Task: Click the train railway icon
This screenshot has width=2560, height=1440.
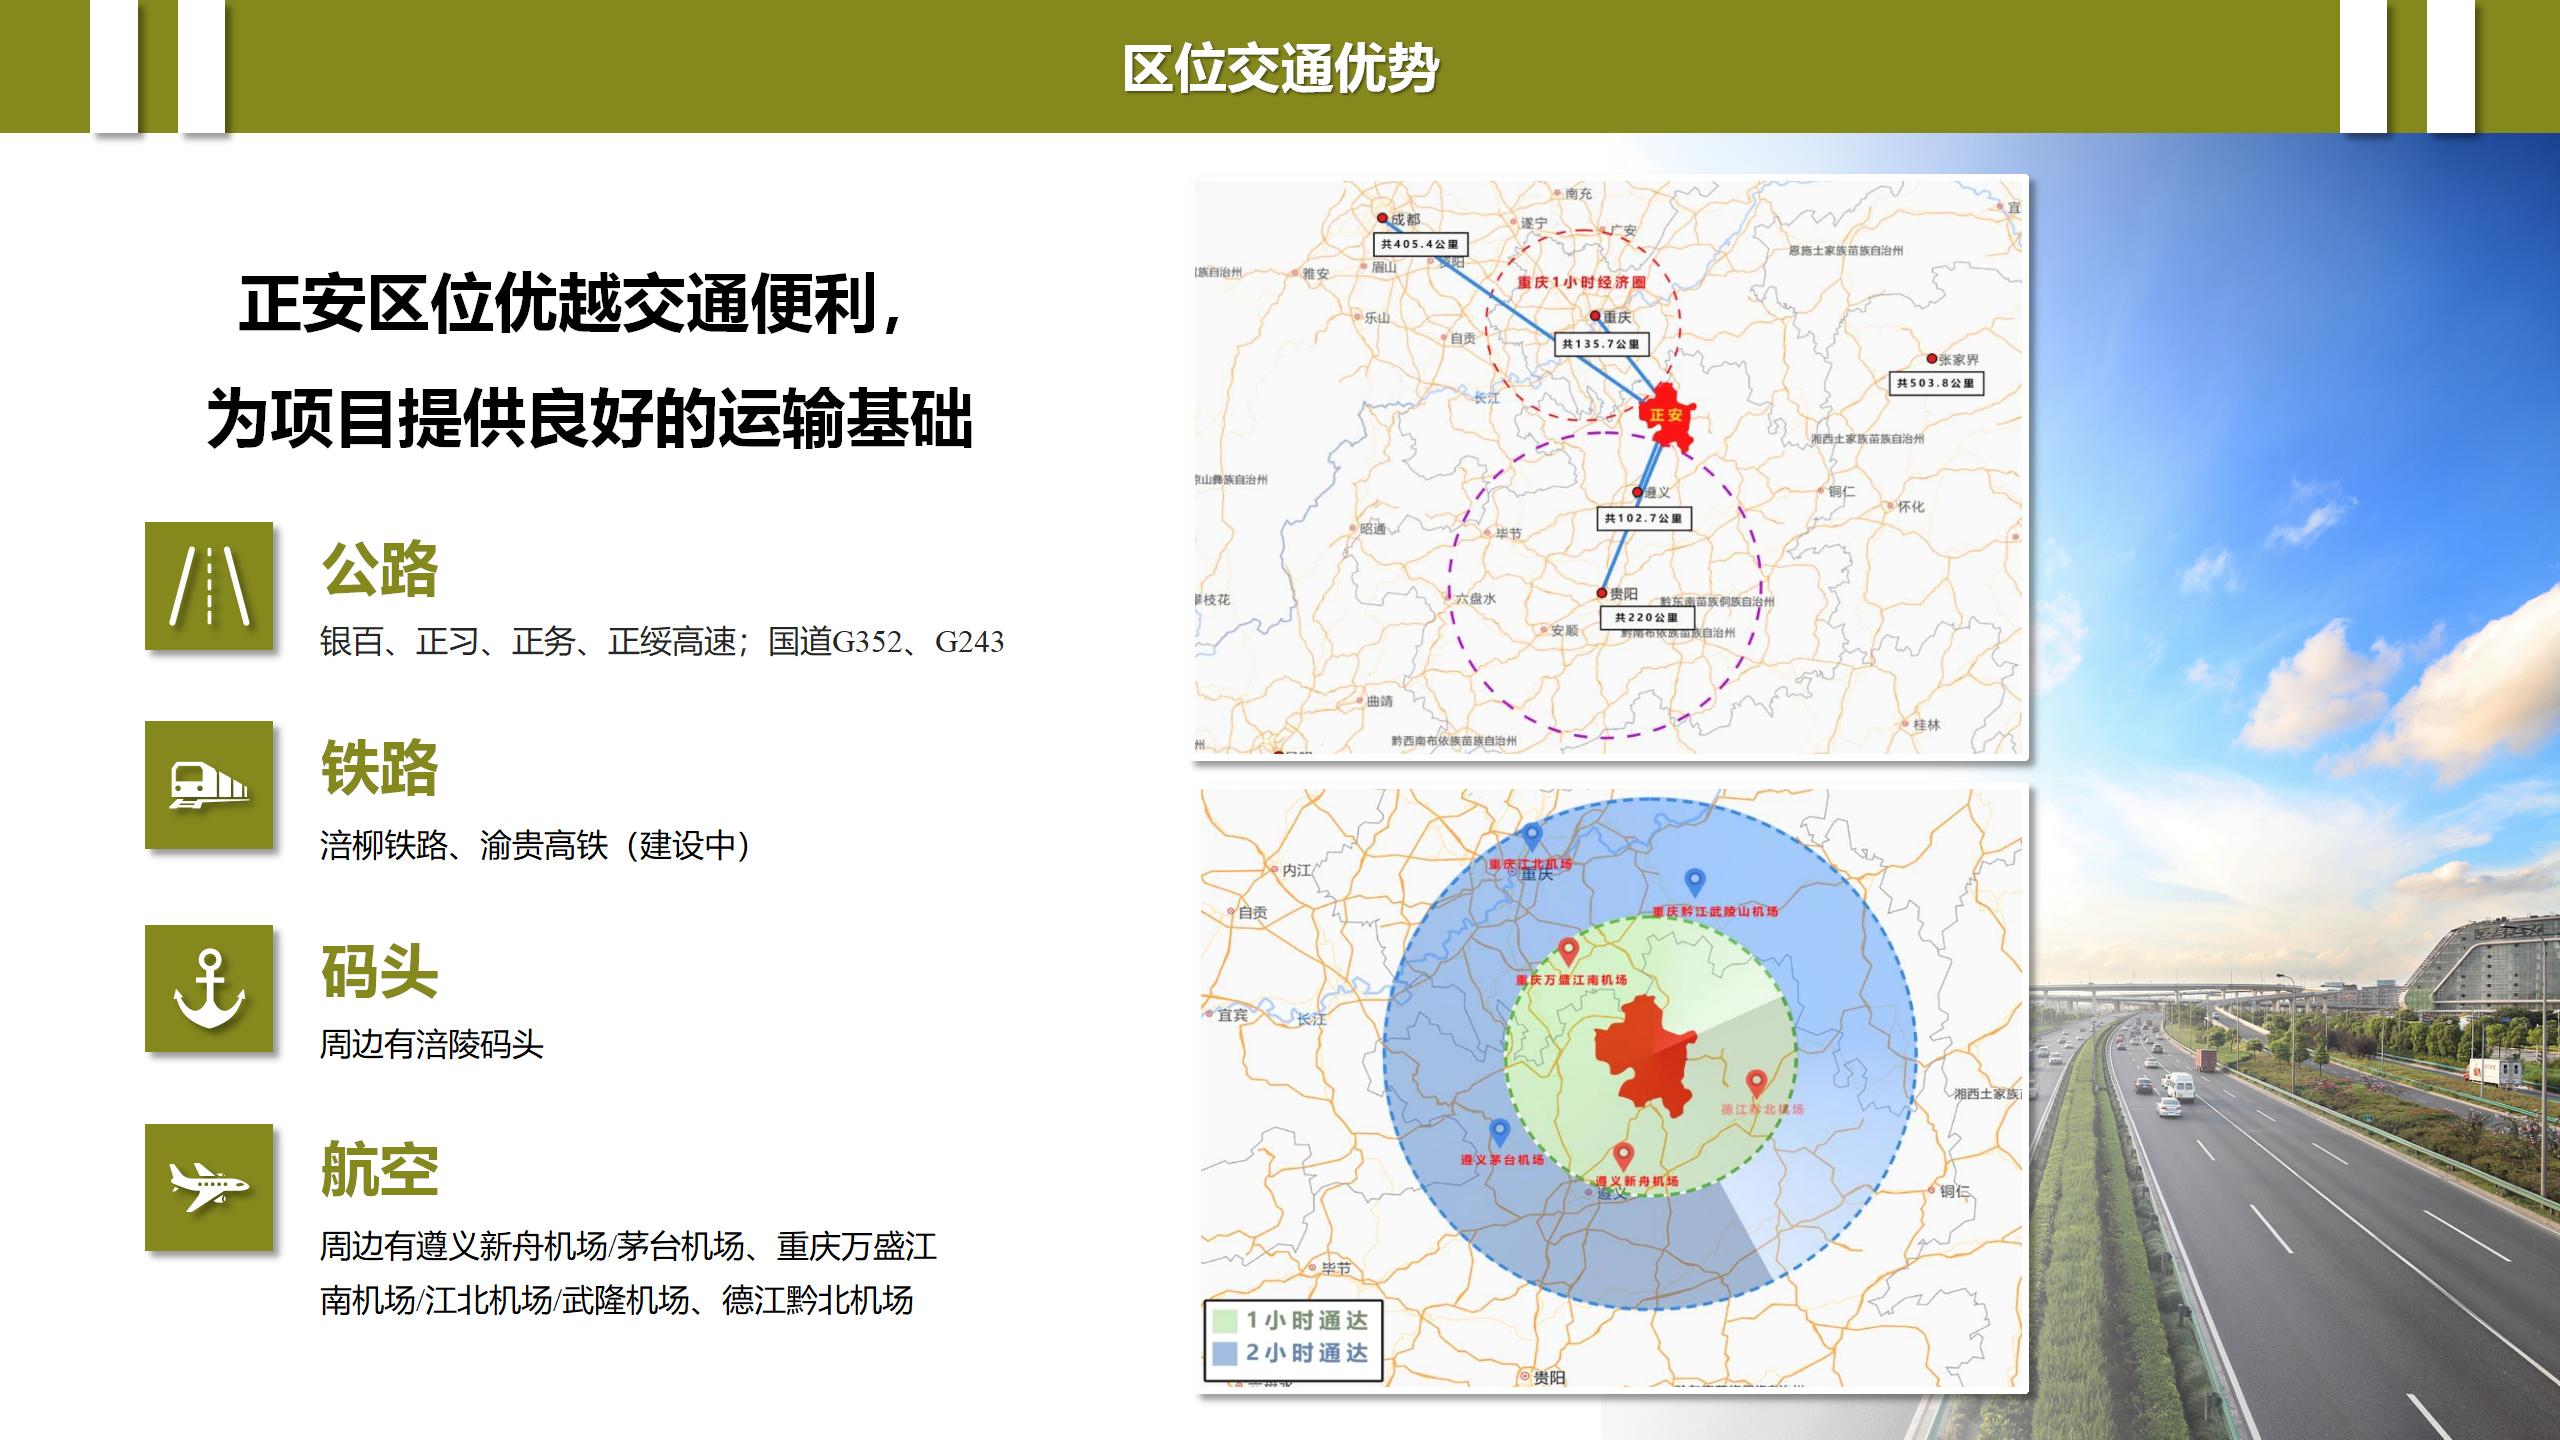Action: pos(208,785)
